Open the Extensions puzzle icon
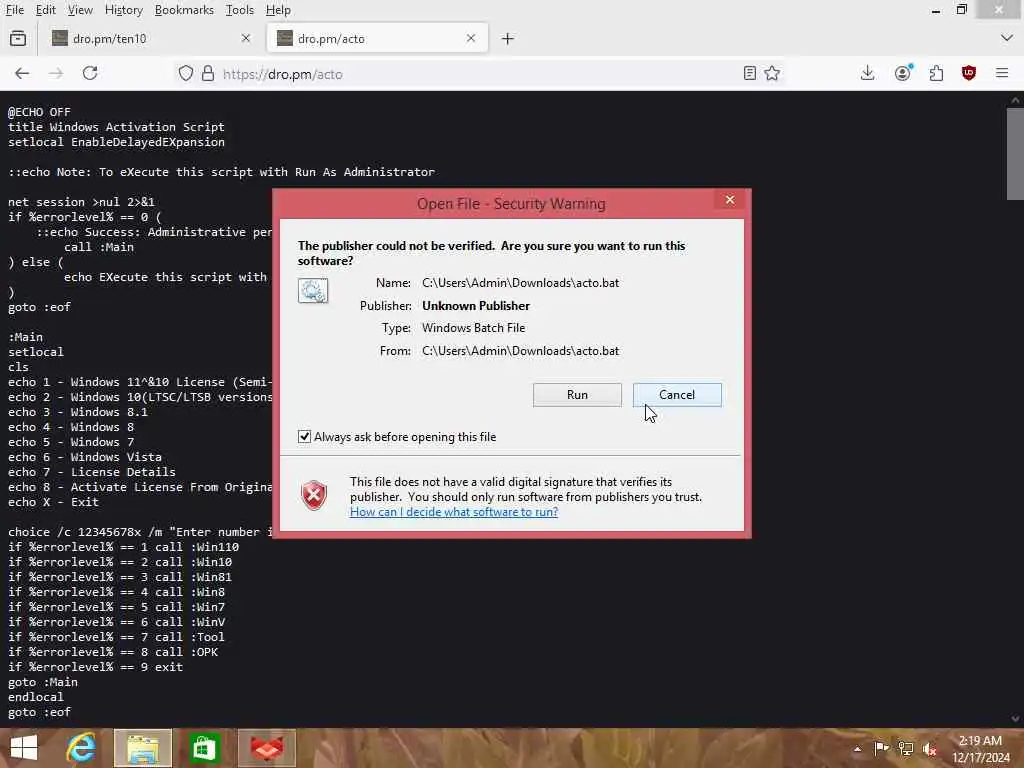Image resolution: width=1024 pixels, height=768 pixels. 936,73
